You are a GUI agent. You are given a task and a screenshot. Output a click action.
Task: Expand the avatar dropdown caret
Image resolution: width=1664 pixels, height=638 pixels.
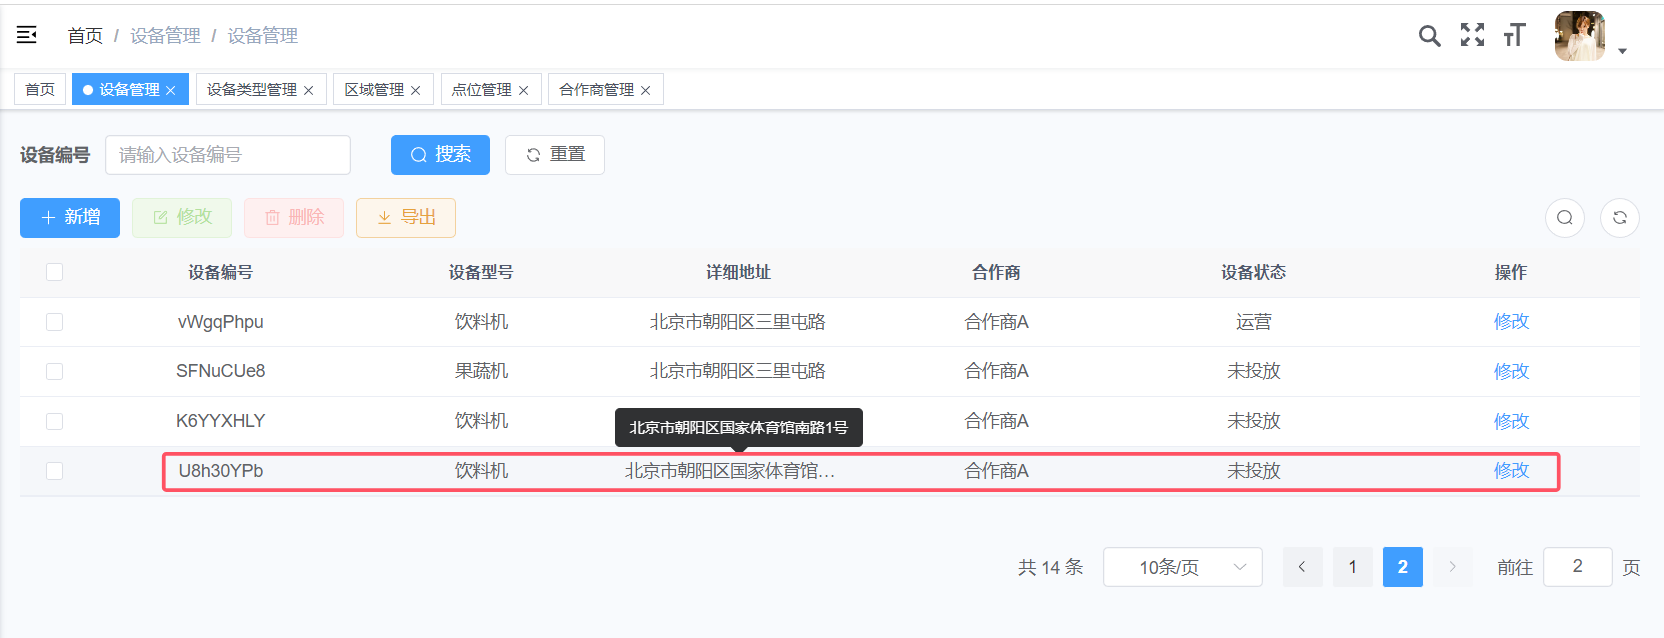[1622, 51]
